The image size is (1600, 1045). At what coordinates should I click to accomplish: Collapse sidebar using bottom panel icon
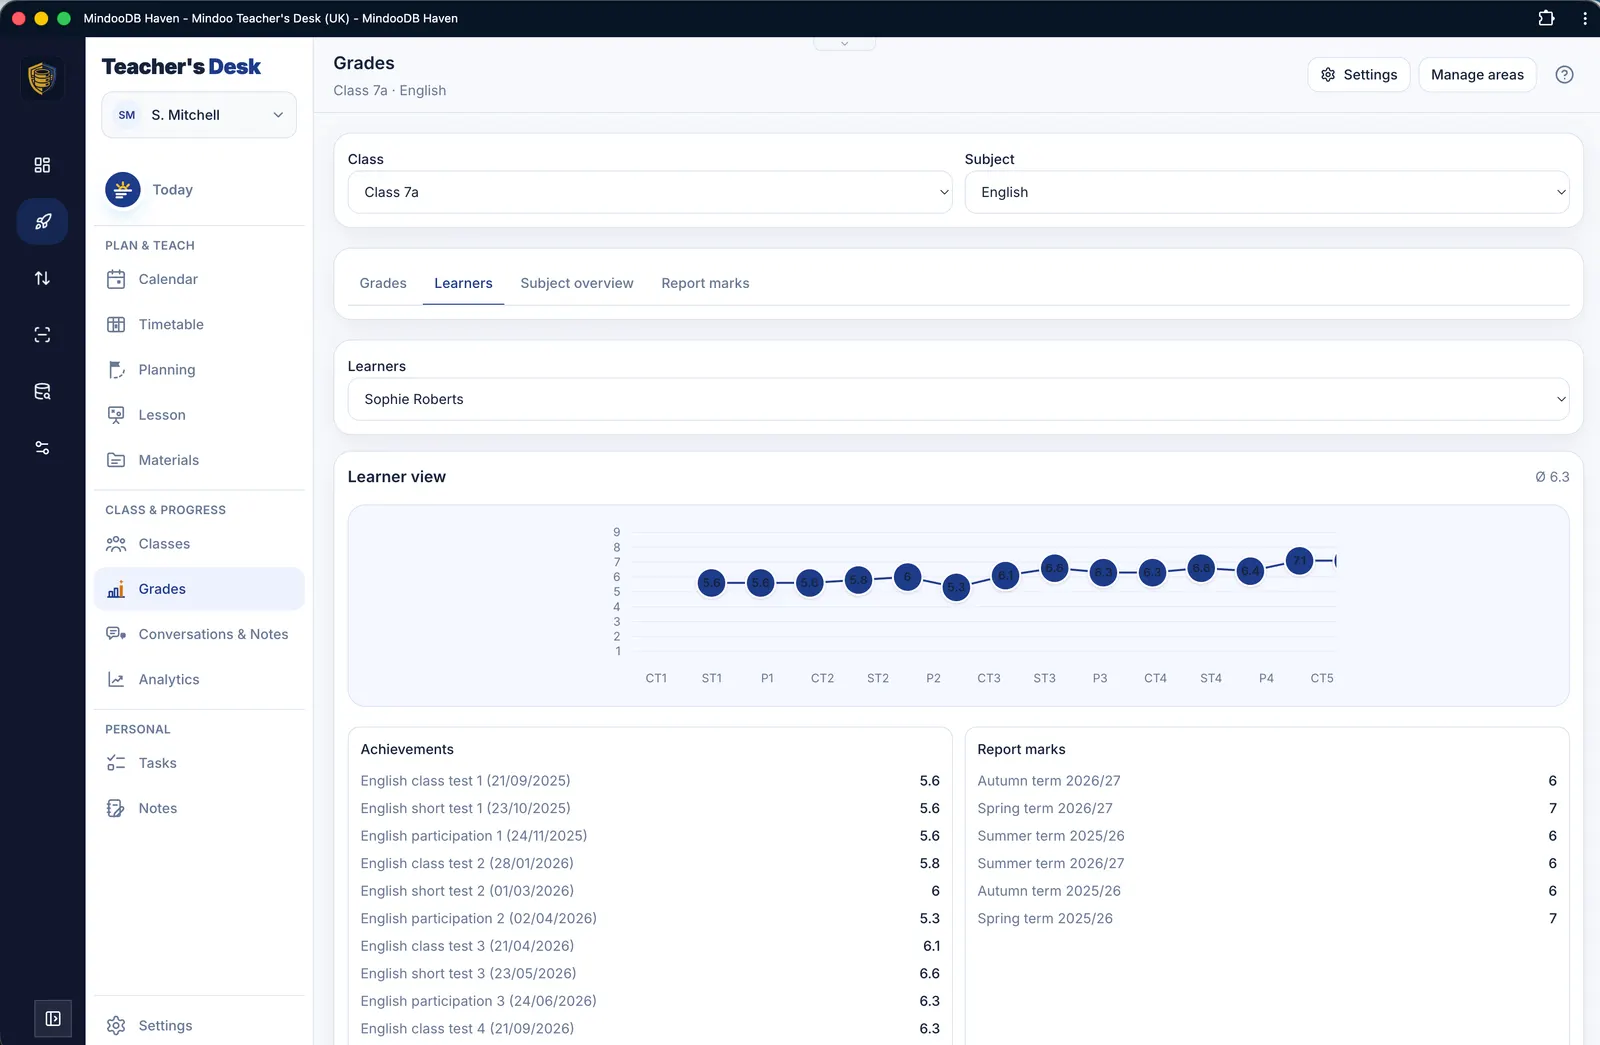(53, 1019)
